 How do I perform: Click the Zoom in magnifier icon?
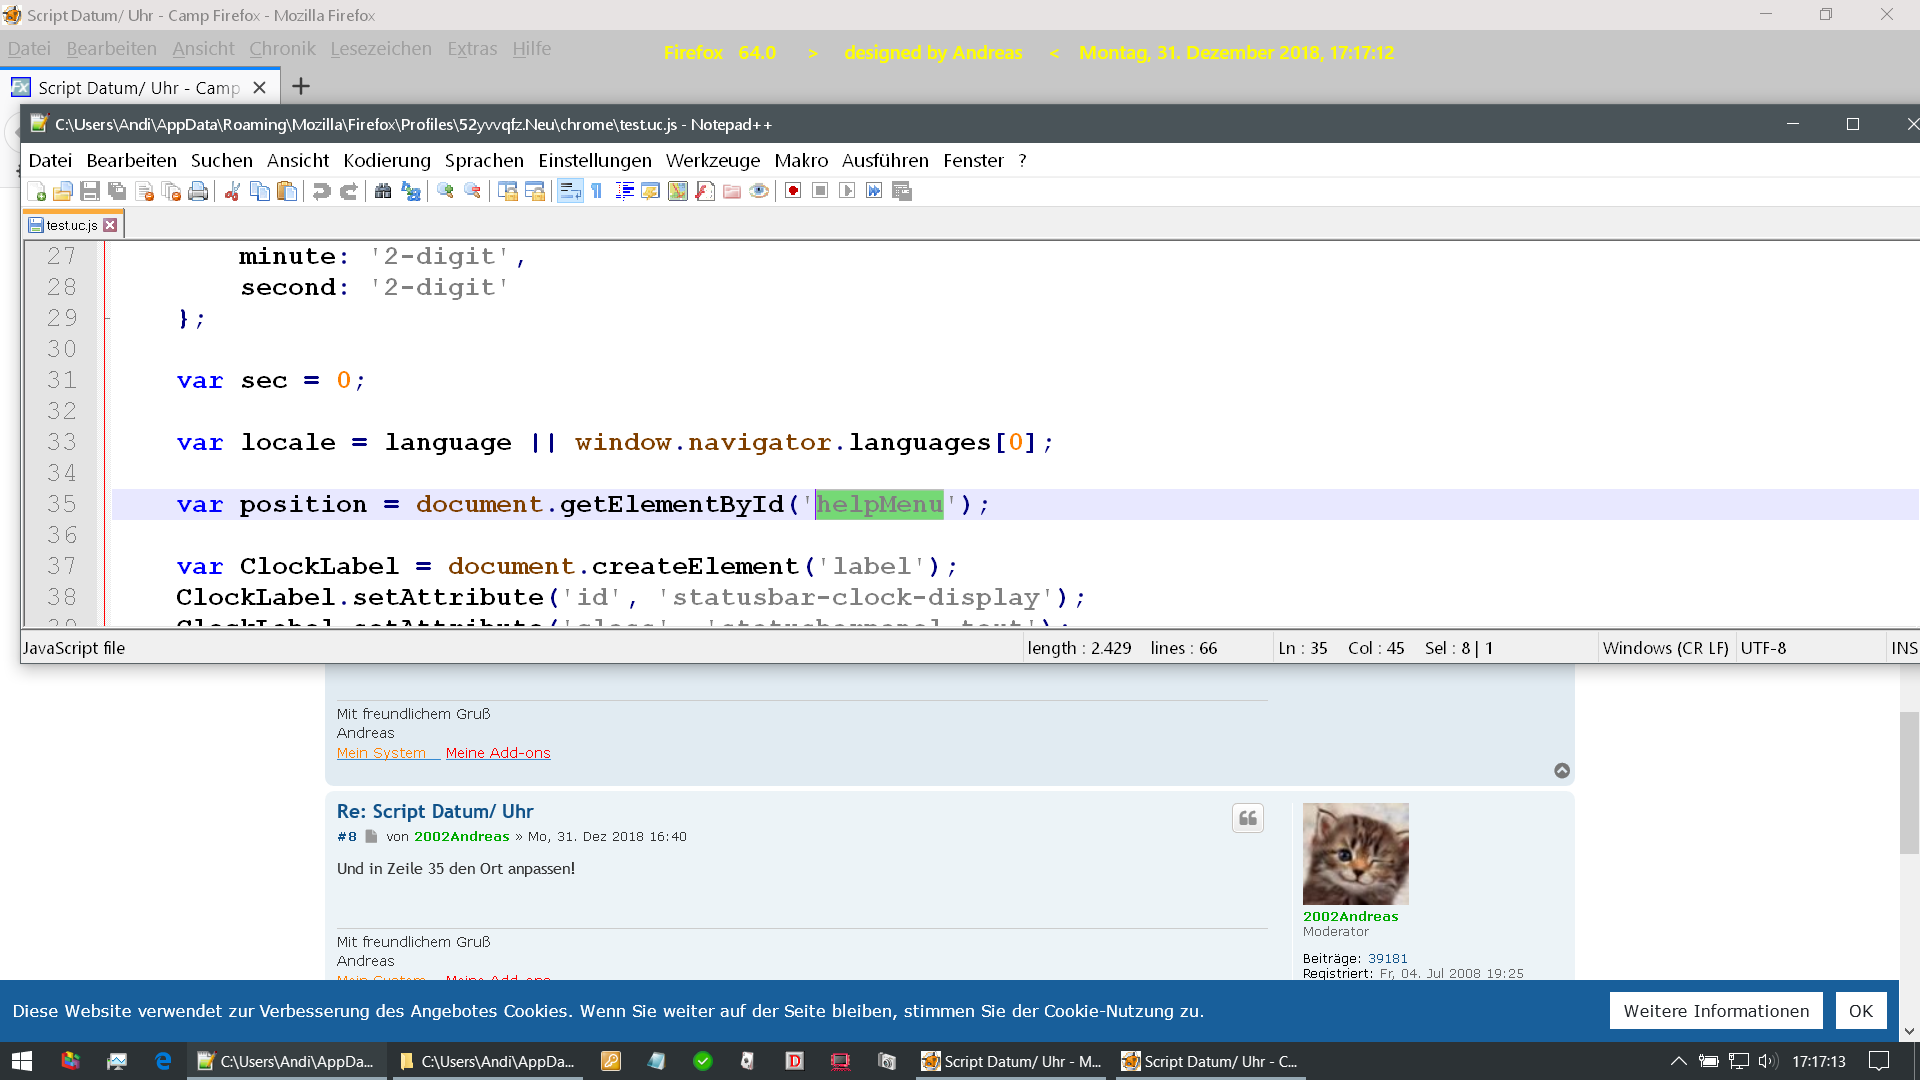click(x=446, y=191)
